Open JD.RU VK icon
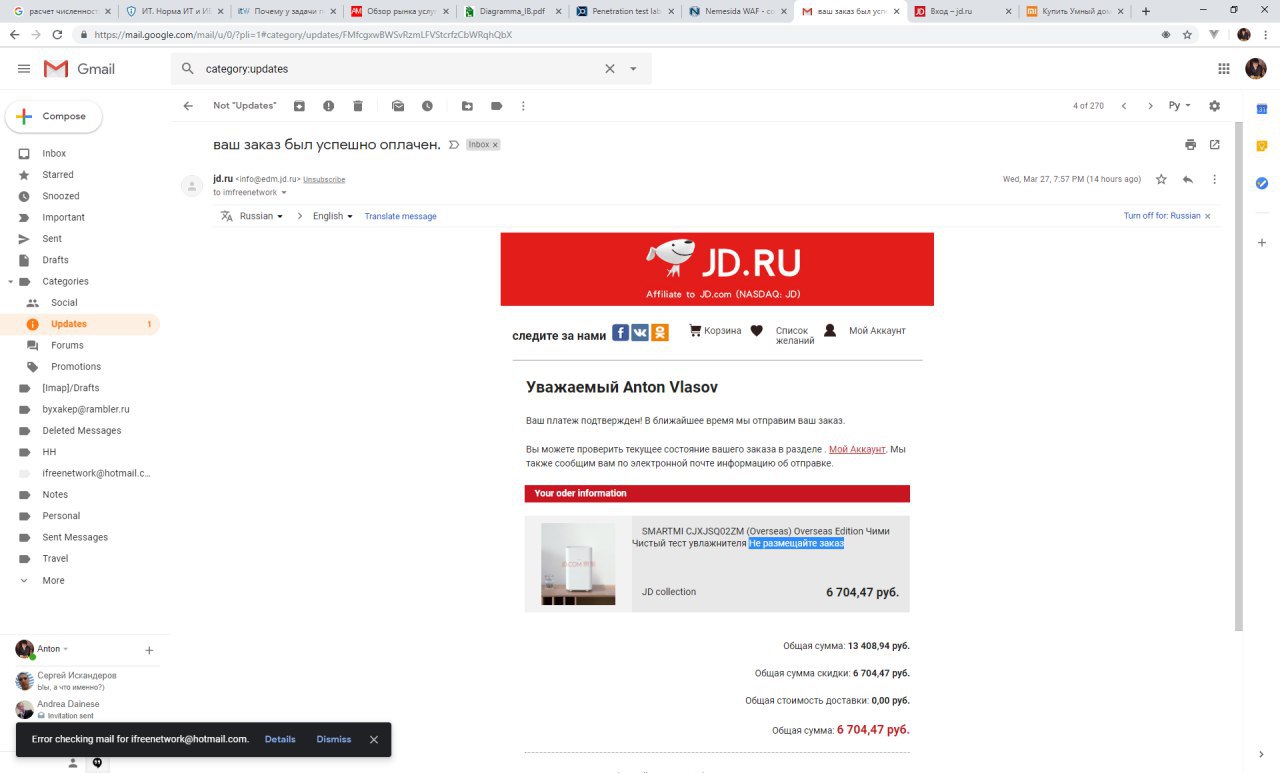1280x773 pixels. coord(640,333)
